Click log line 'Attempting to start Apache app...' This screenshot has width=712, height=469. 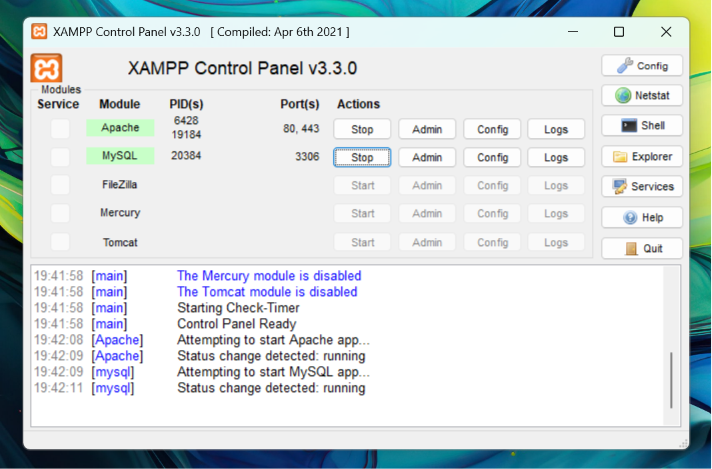pyautogui.click(x=273, y=340)
